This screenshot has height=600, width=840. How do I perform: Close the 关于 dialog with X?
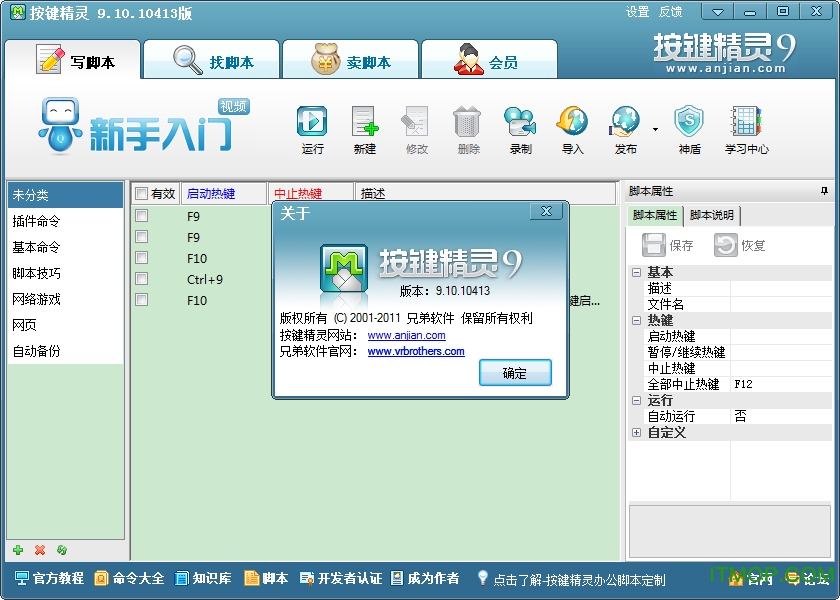[546, 212]
